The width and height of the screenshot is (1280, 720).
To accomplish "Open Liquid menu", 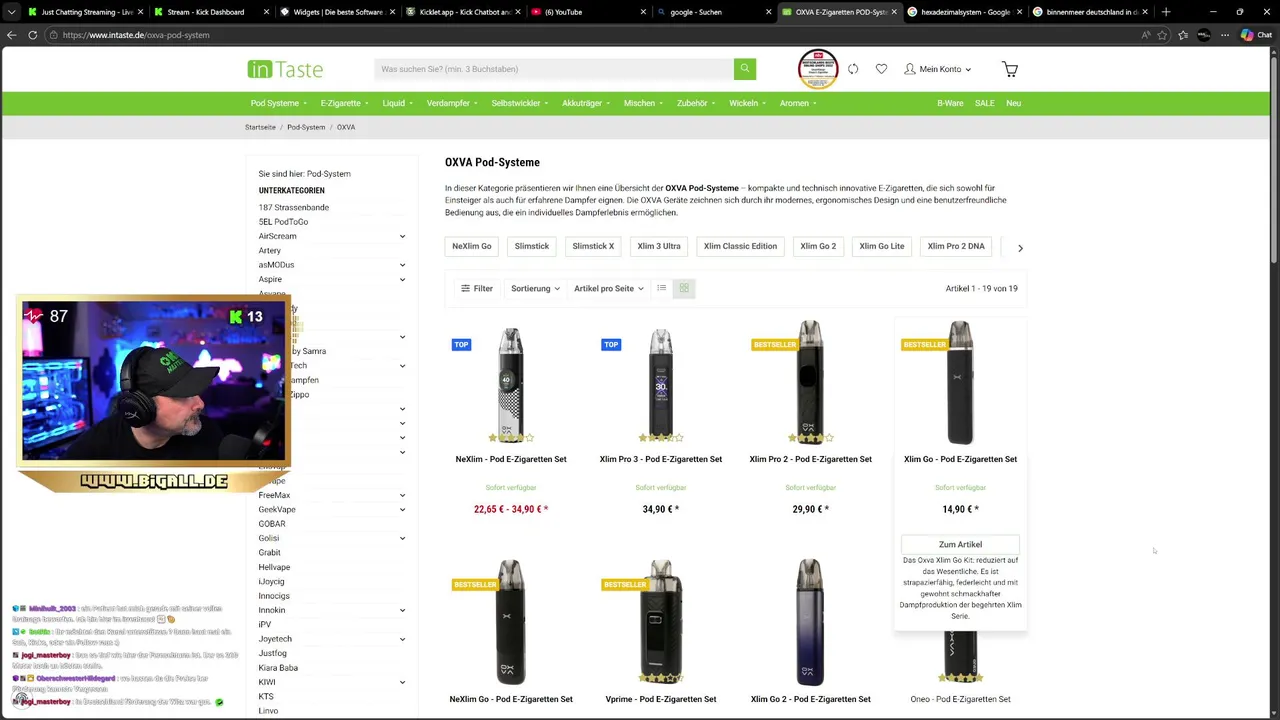I will pyautogui.click(x=397, y=103).
